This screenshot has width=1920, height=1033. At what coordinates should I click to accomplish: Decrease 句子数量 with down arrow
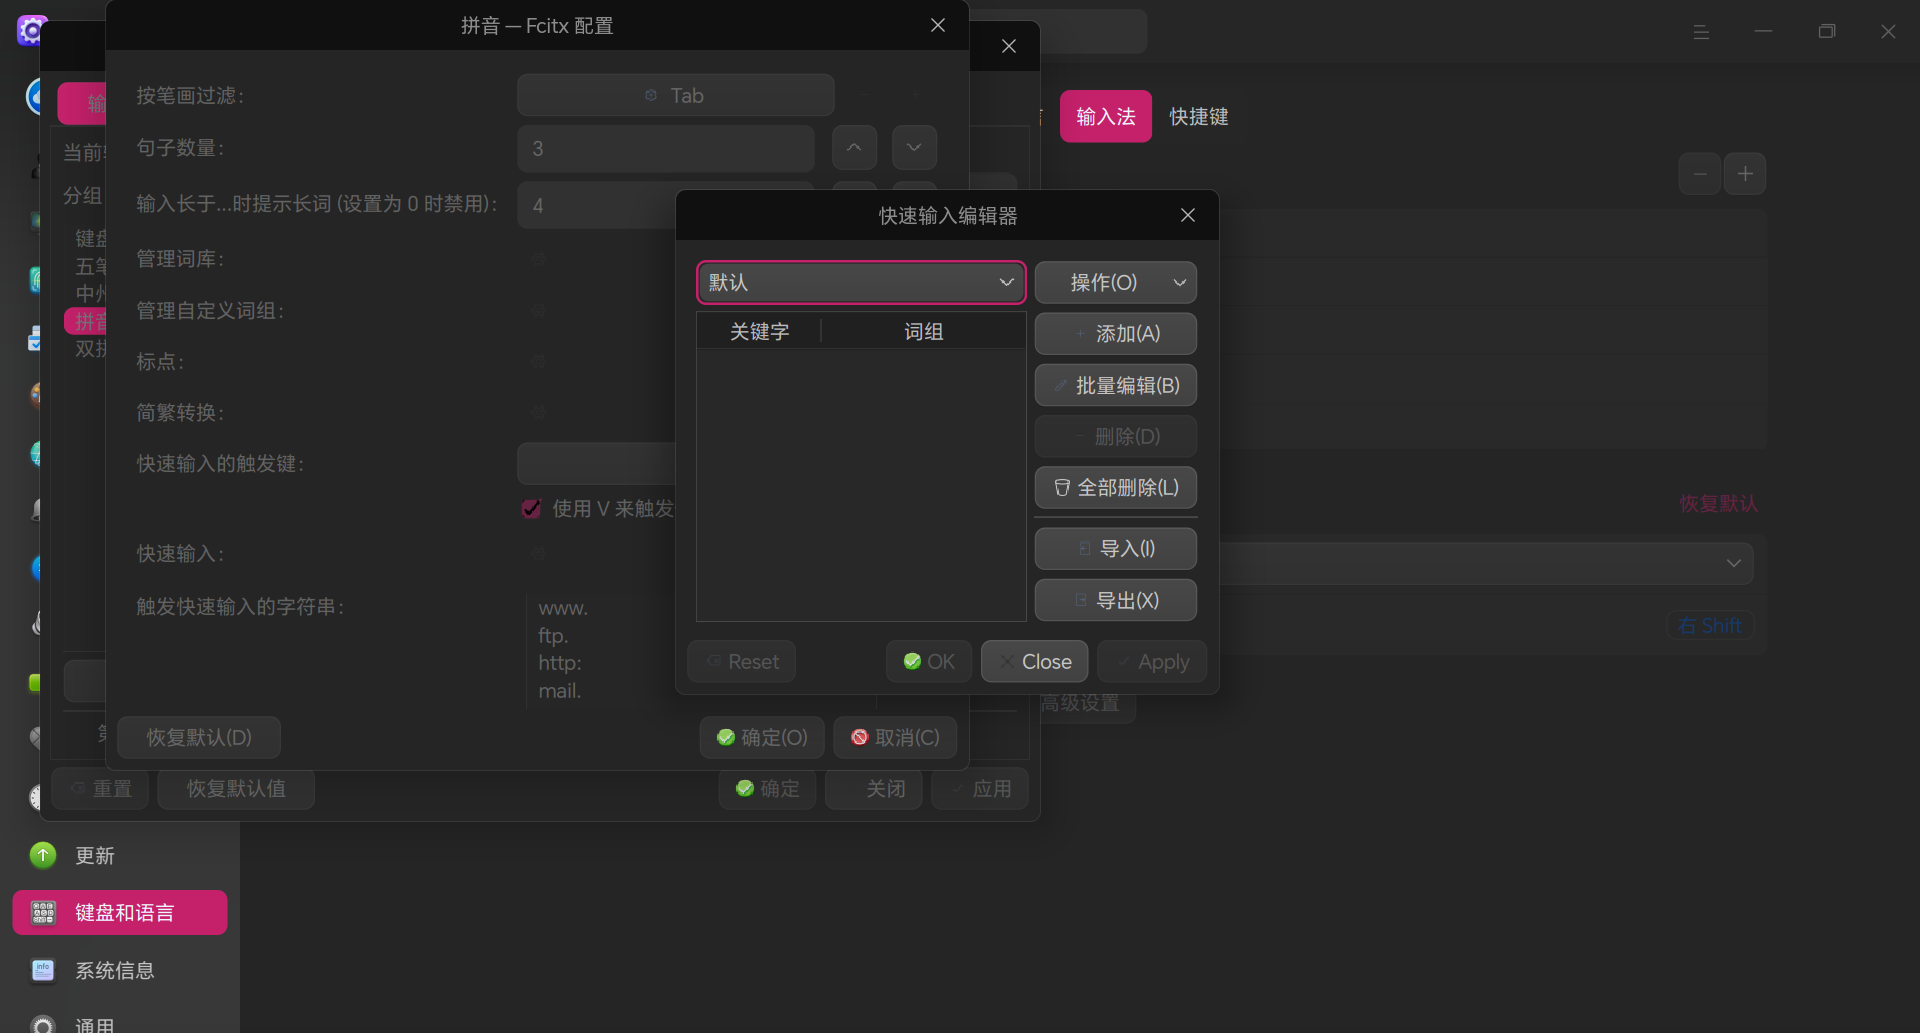coord(914,148)
